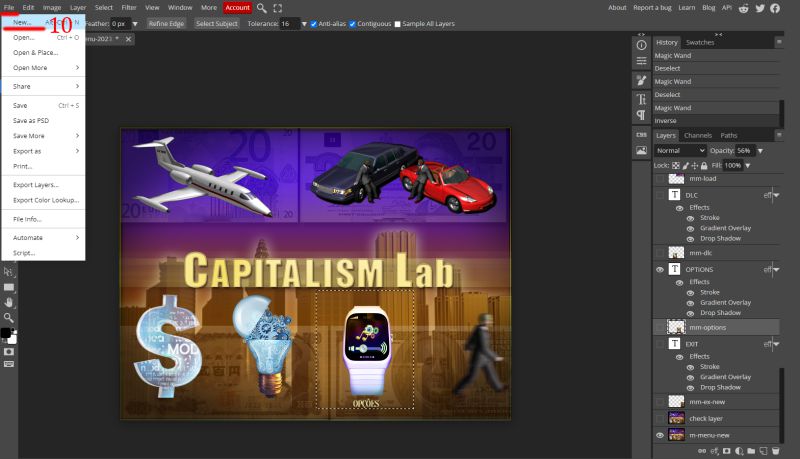Click the Refine Edge button
This screenshot has width=800, height=459.
(x=166, y=24)
